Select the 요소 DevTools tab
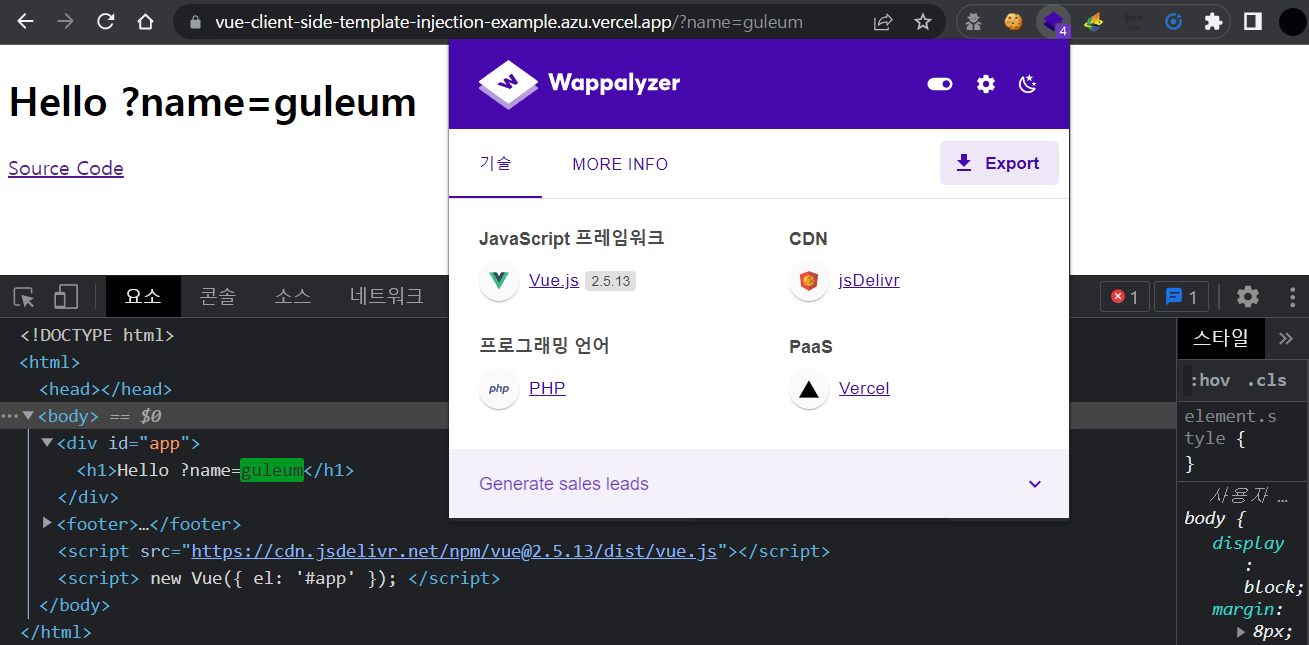The width and height of the screenshot is (1309, 645). pyautogui.click(x=143, y=297)
